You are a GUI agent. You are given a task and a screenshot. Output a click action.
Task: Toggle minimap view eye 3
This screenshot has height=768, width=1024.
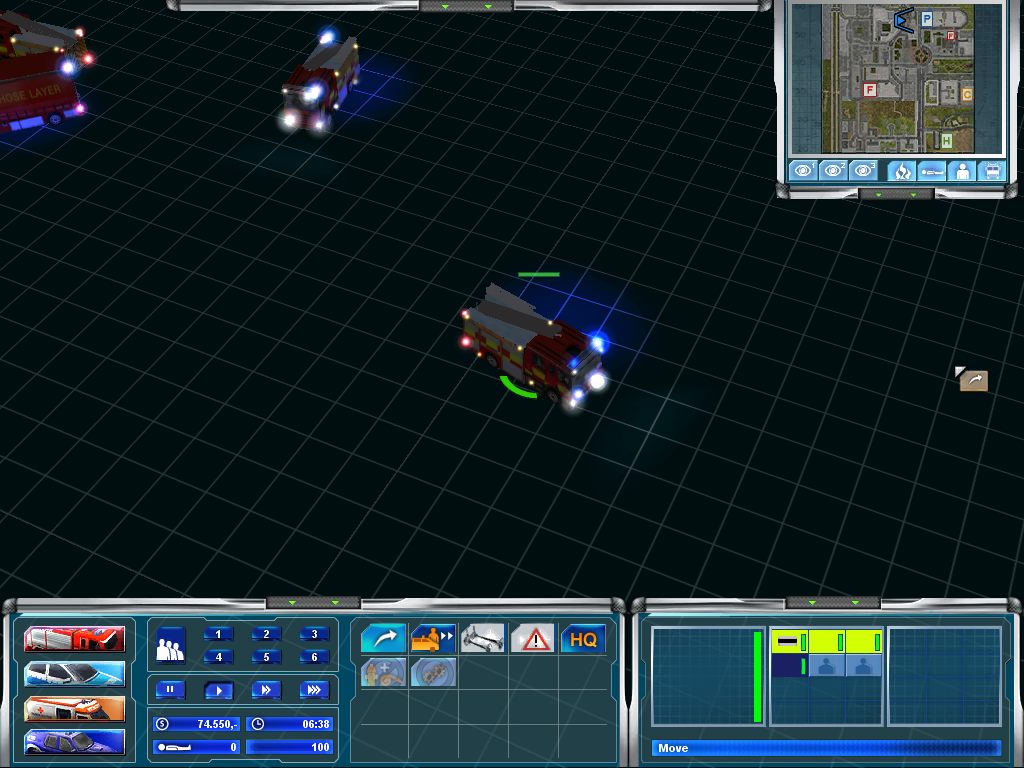[863, 170]
